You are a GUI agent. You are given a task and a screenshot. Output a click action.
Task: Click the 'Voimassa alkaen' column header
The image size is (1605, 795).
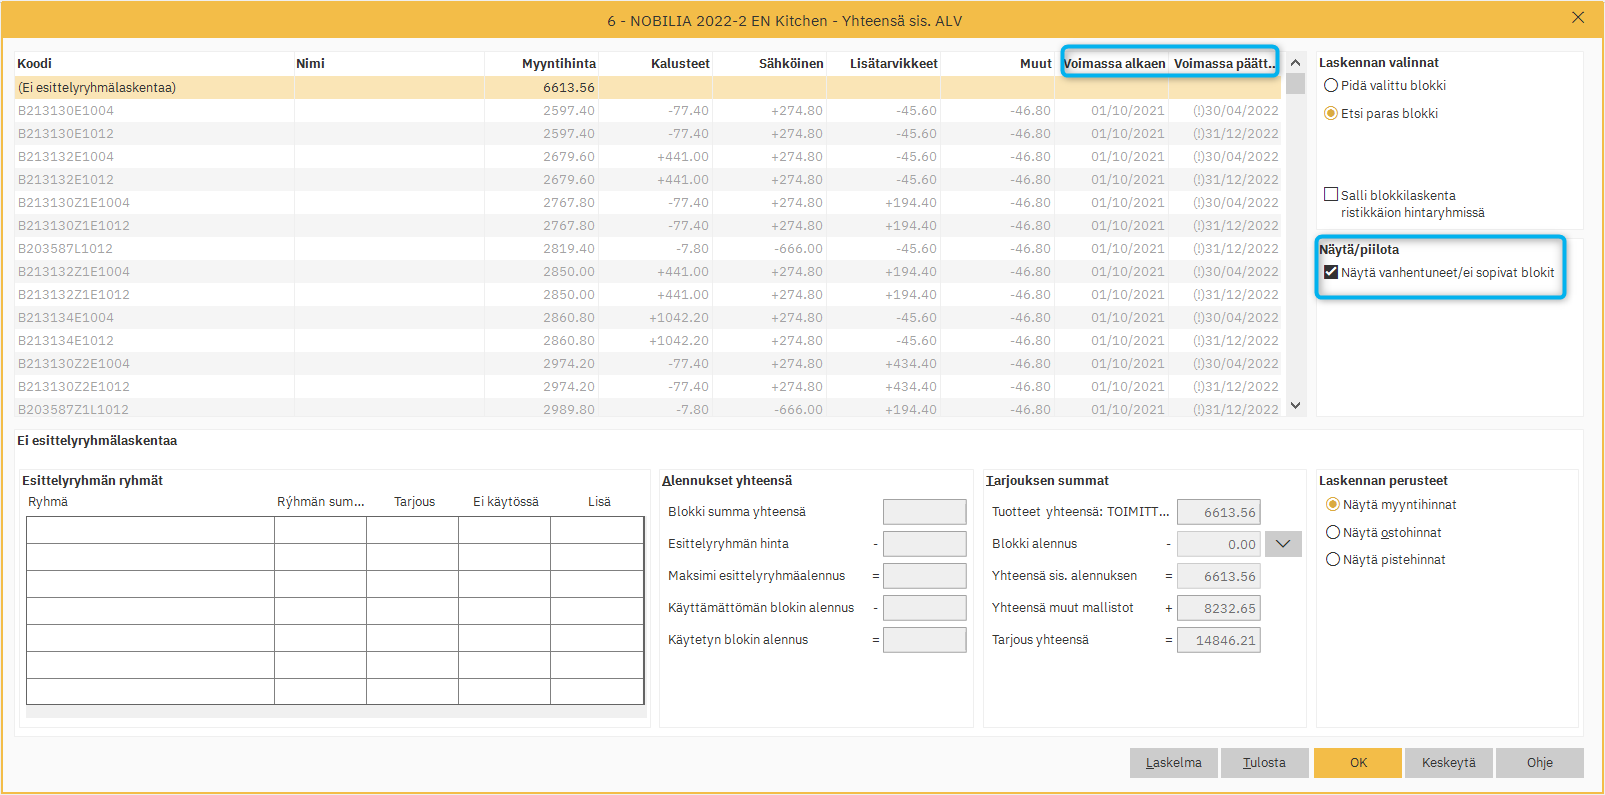pos(1114,64)
